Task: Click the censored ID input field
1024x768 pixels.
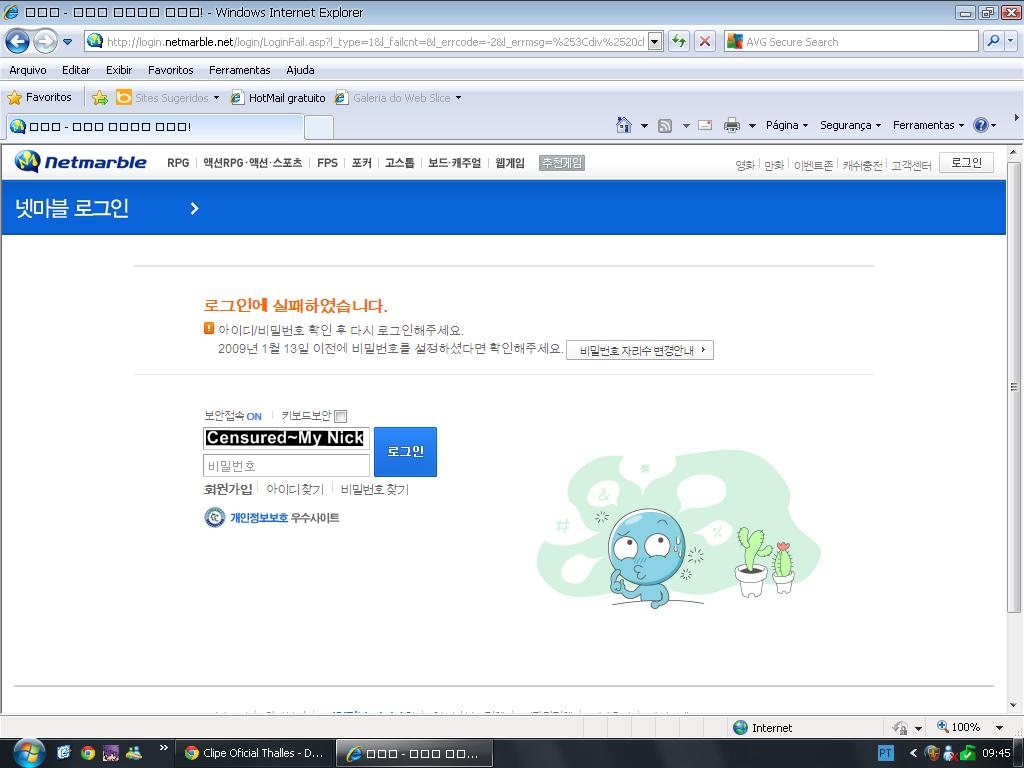Action: click(x=286, y=438)
